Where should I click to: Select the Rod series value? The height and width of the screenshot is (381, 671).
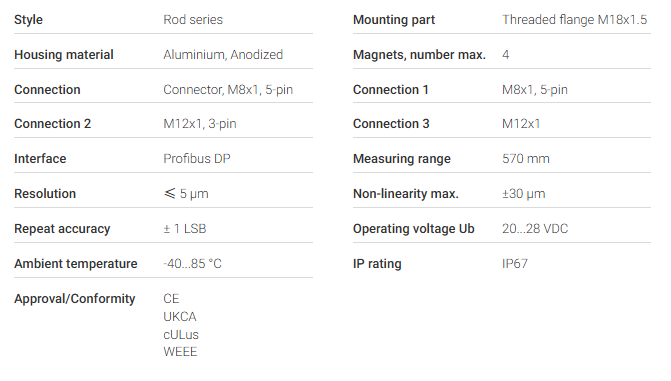tap(193, 20)
